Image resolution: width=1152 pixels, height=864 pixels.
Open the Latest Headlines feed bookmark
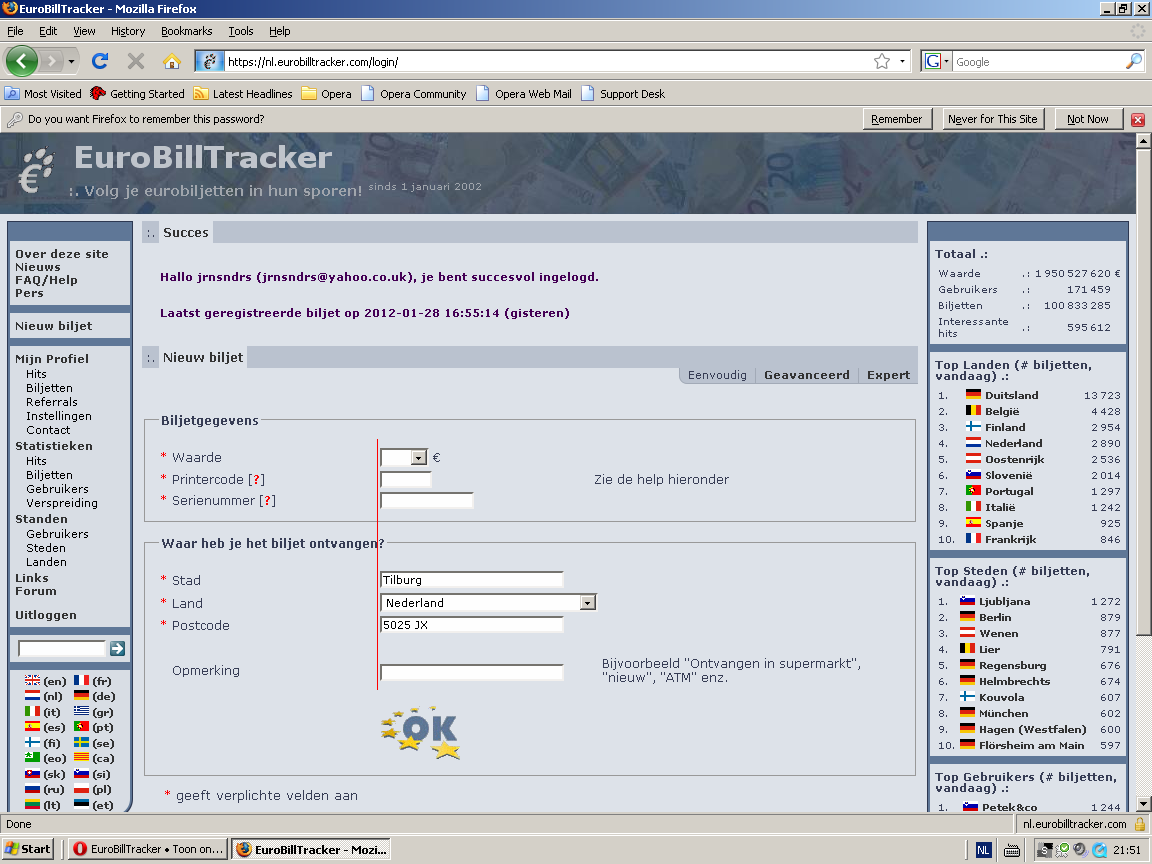[x=243, y=94]
